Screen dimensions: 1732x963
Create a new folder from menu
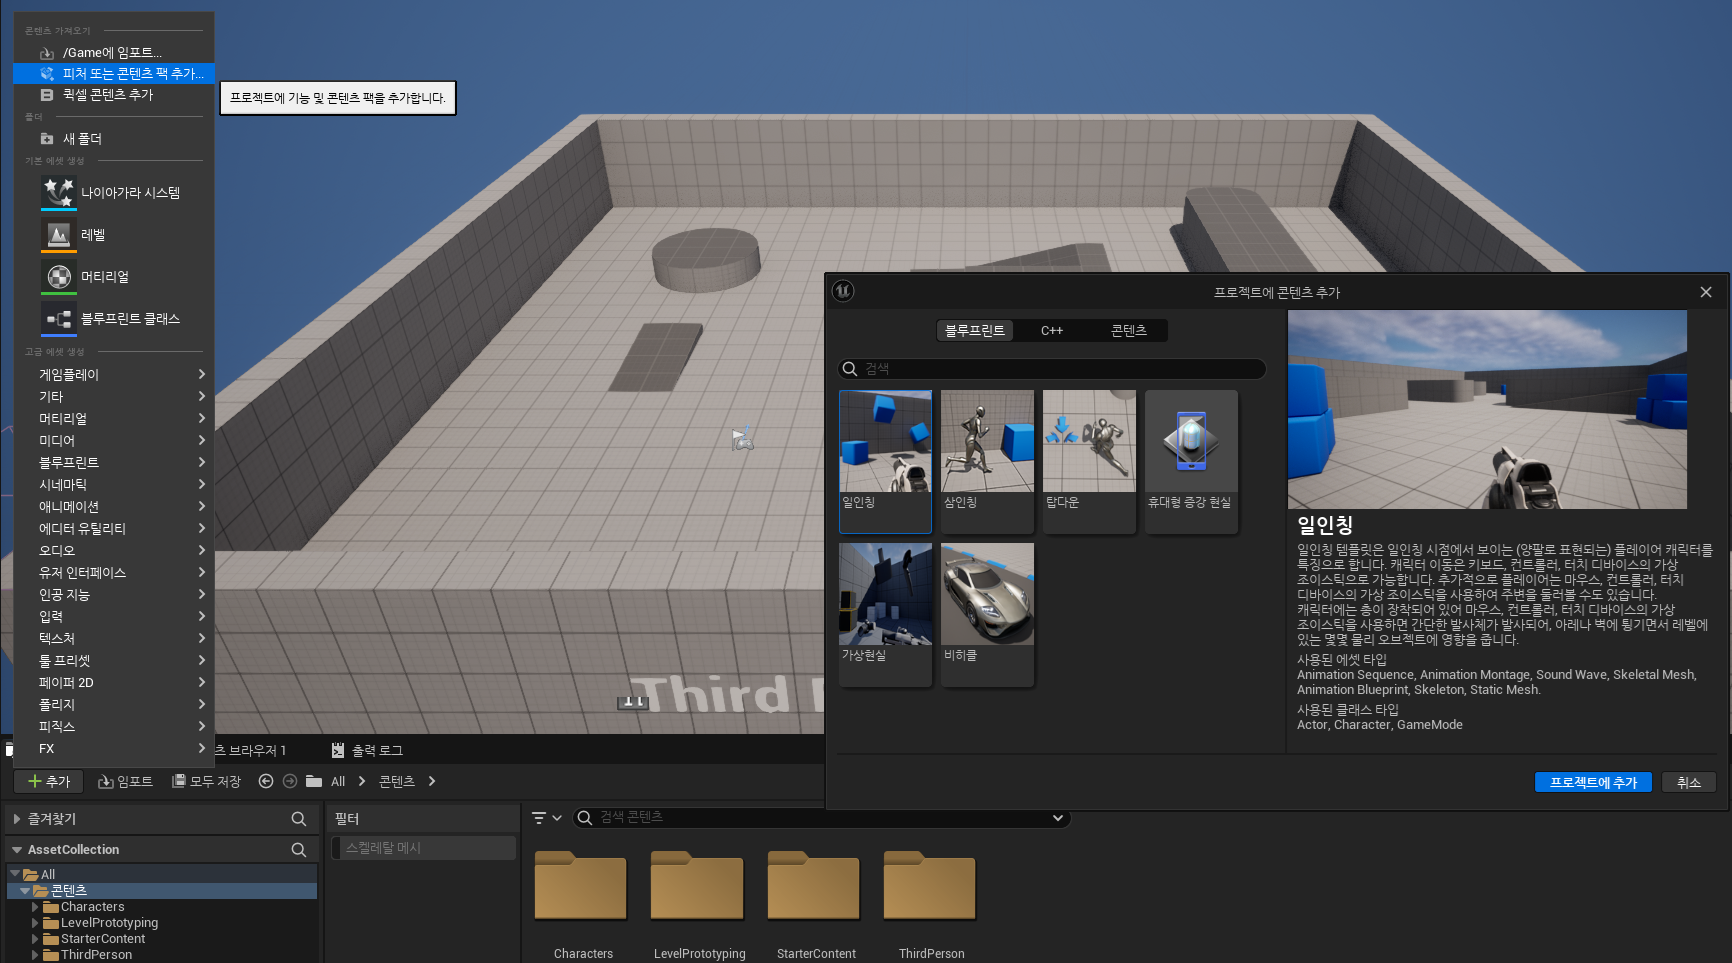(x=113, y=138)
